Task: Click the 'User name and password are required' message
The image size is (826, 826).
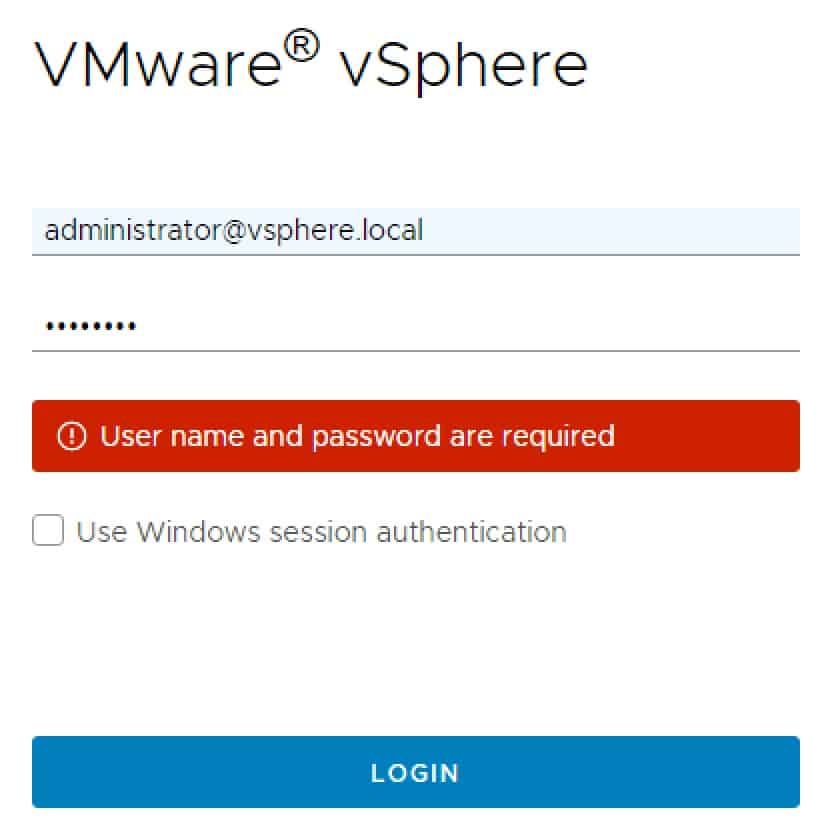Action: 357,437
